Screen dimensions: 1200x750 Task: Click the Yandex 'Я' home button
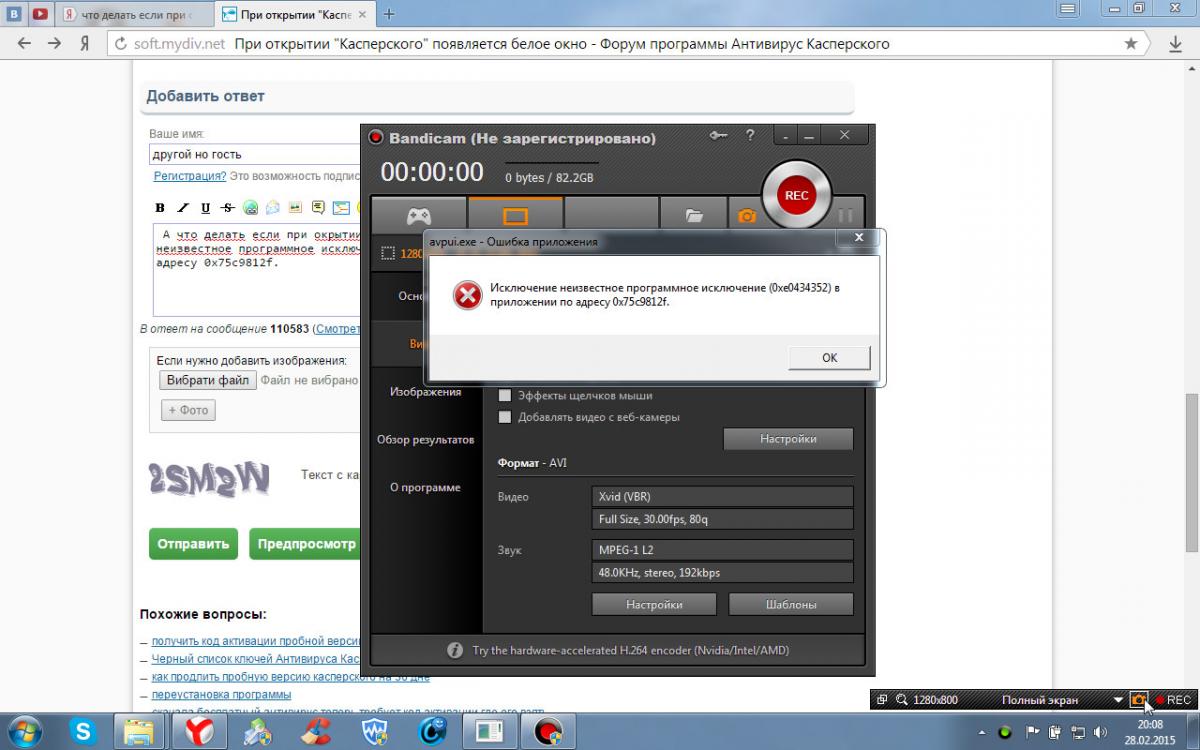click(85, 44)
